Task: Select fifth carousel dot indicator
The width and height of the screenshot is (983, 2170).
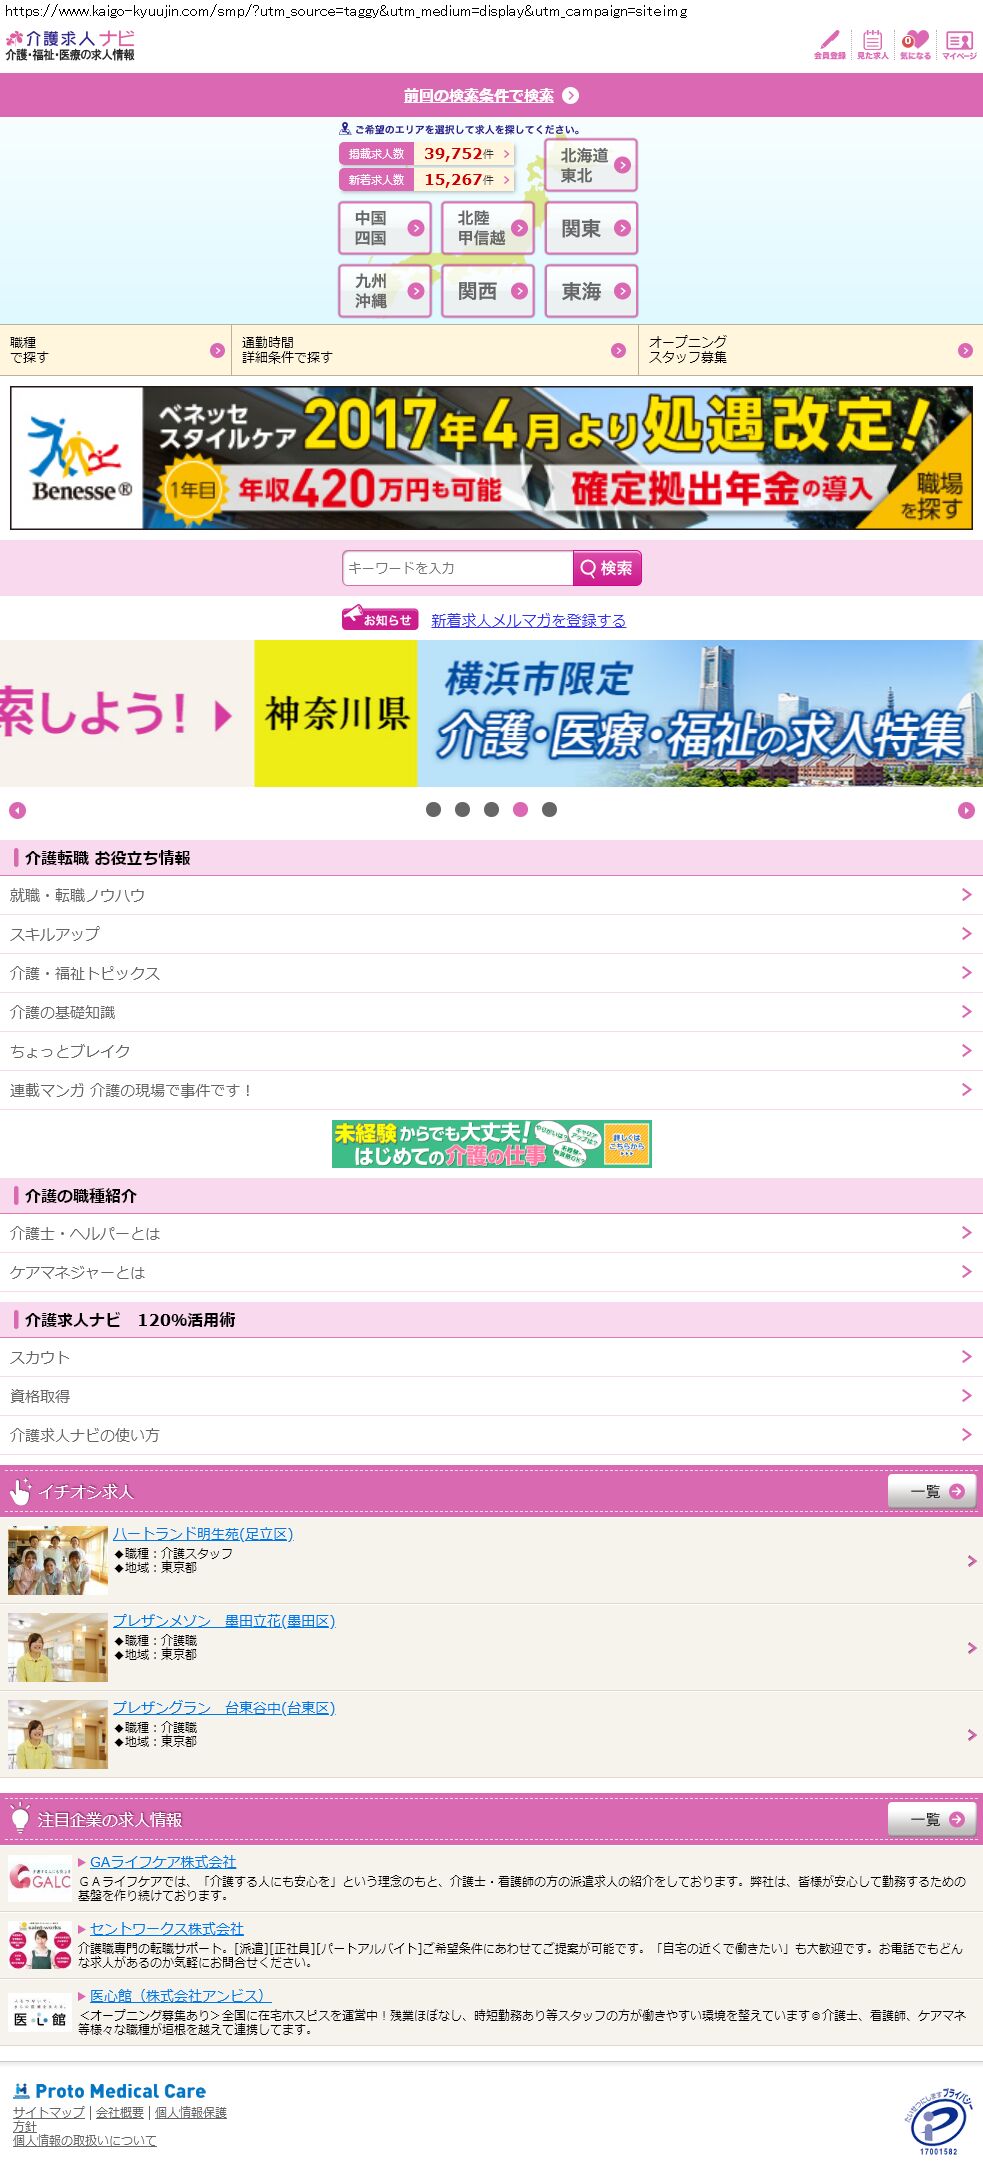Action: coord(549,810)
